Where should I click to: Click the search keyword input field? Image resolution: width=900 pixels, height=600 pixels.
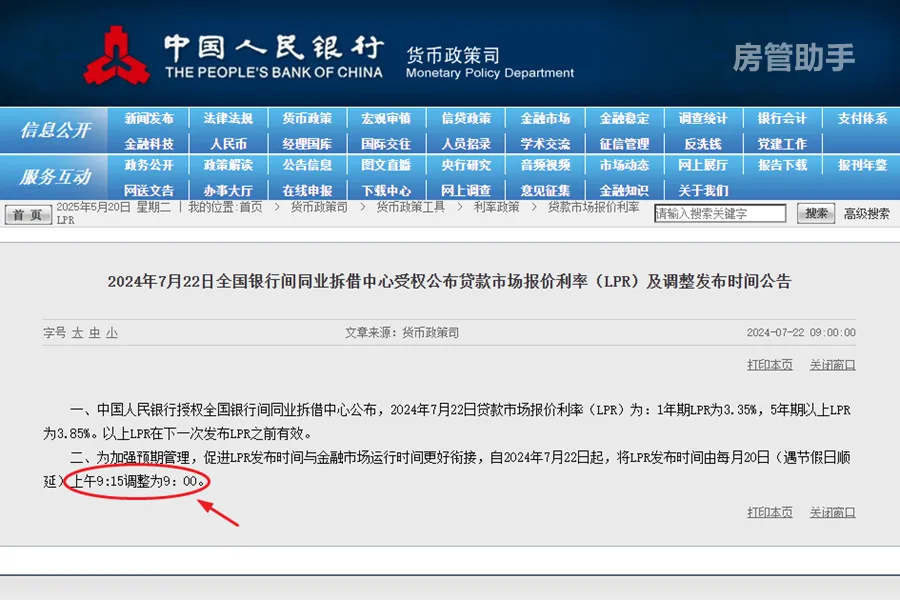720,213
